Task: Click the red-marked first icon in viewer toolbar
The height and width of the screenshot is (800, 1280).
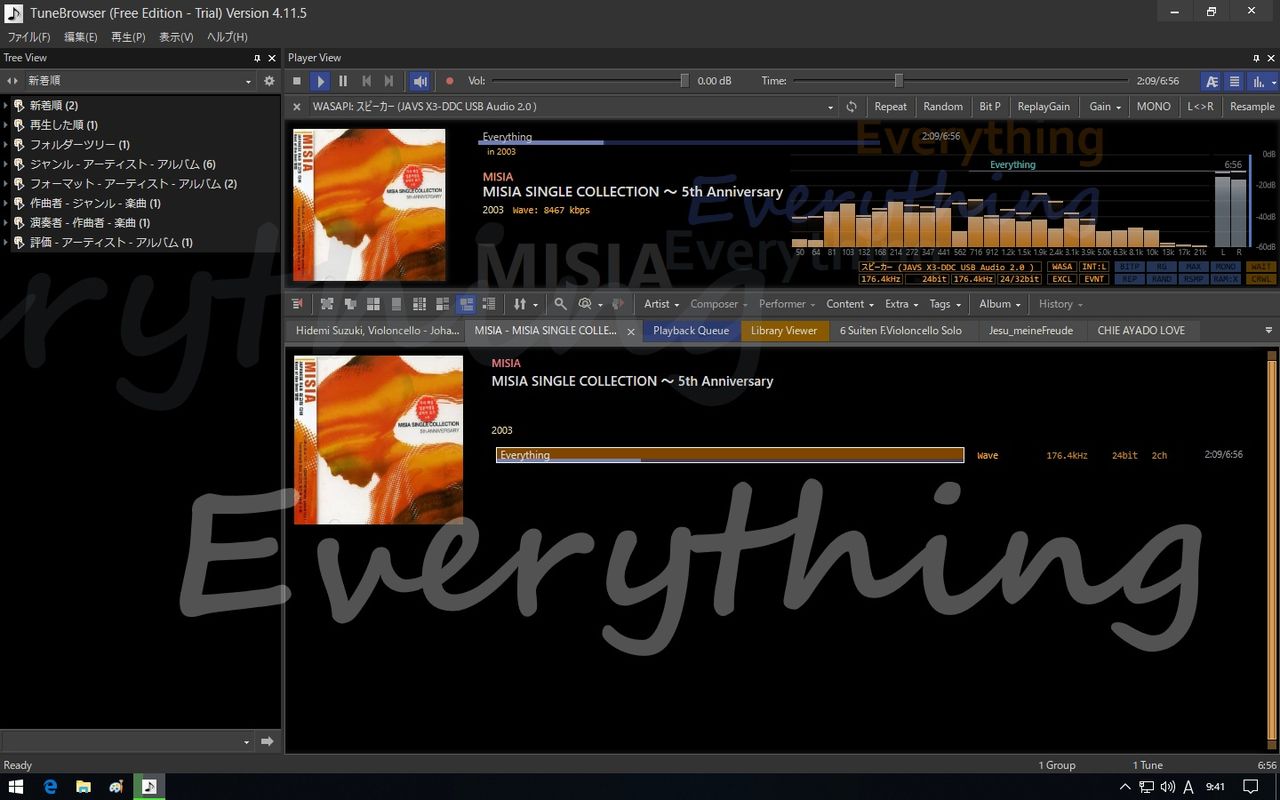Action: click(297, 304)
